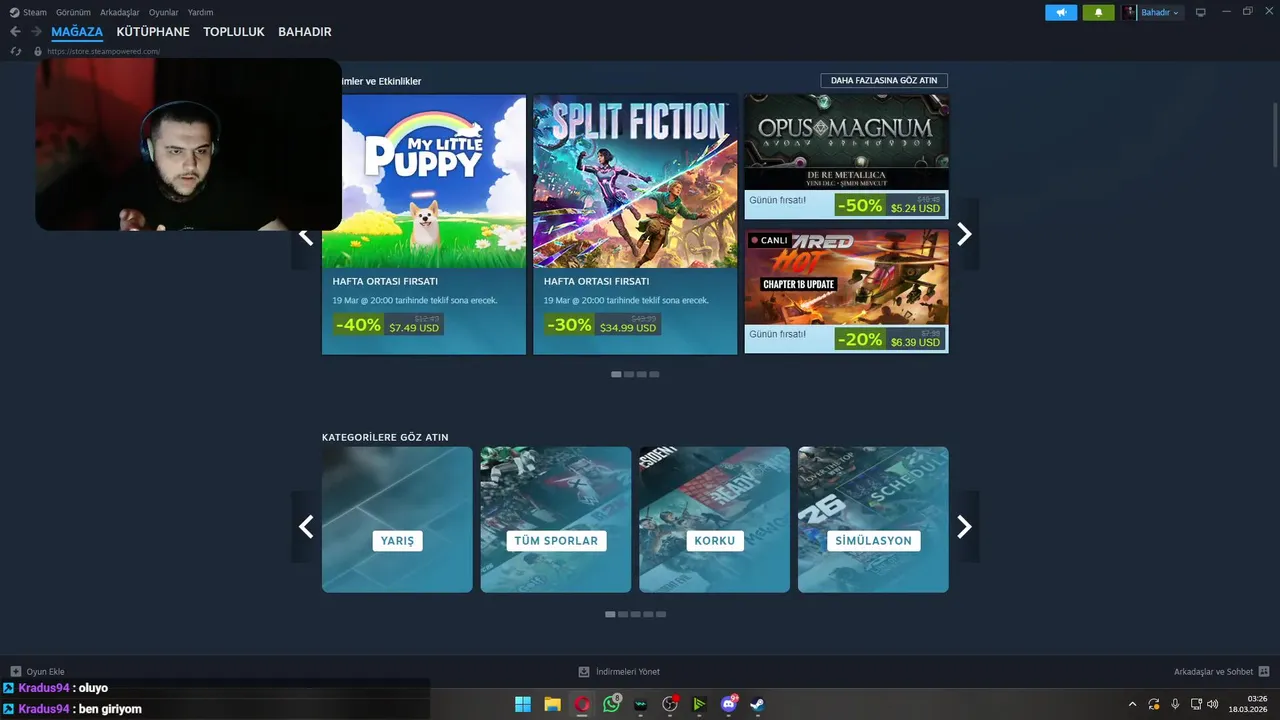Click the -40% $7.49 USD price
The height and width of the screenshot is (720, 1280).
tap(388, 325)
